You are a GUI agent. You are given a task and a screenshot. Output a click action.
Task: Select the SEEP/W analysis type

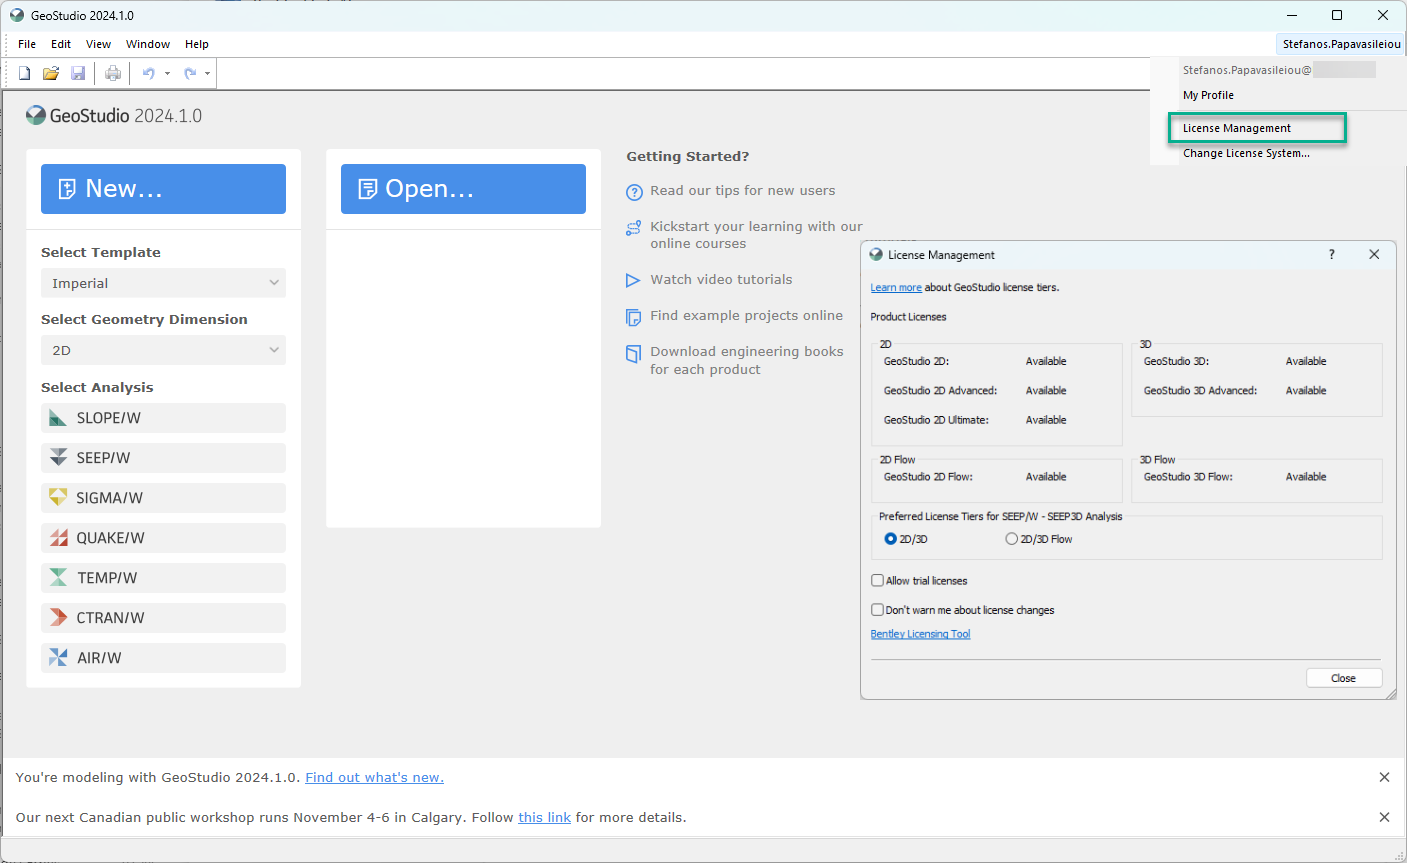(x=163, y=457)
